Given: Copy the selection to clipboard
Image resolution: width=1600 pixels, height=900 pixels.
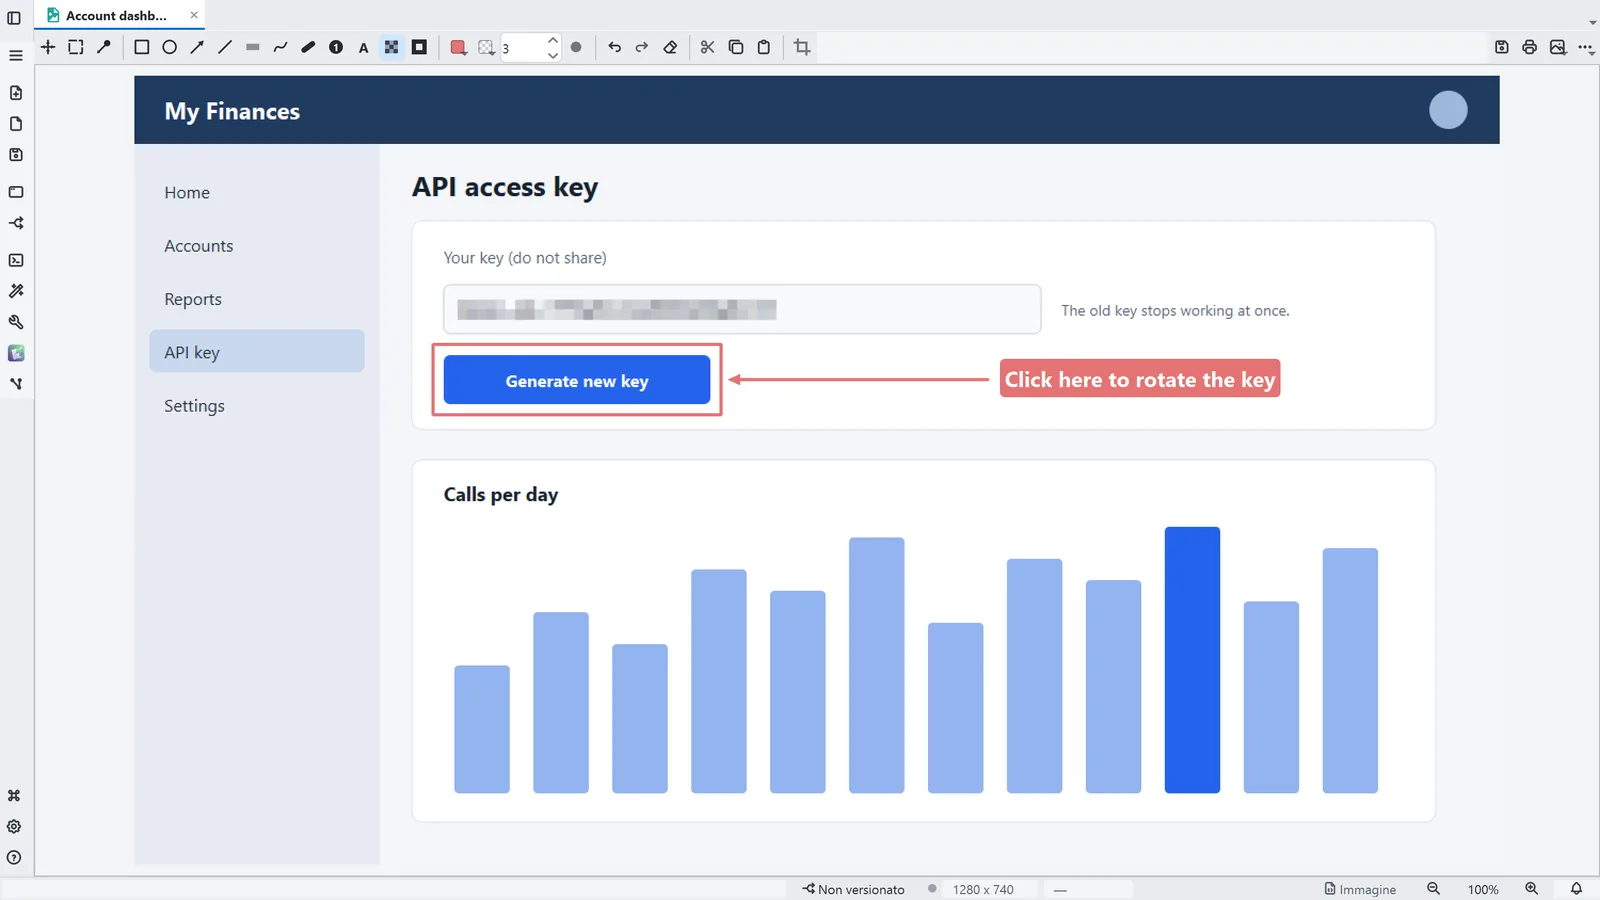Looking at the screenshot, I should (x=736, y=47).
